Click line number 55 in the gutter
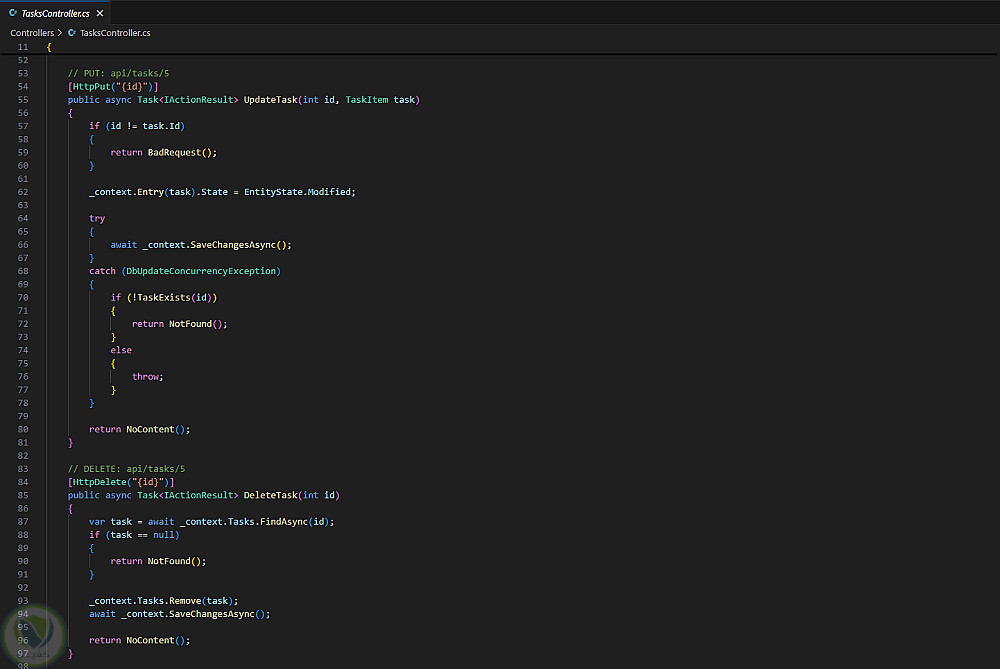Viewport: 1000px width, 669px height. (x=23, y=99)
